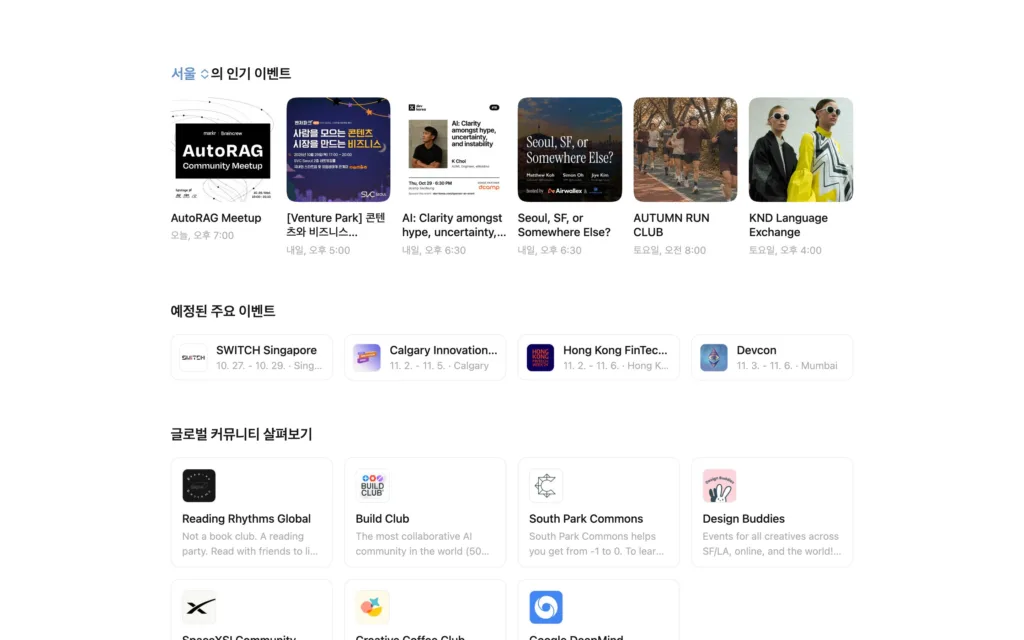Click the 내일, 오후 5:00 event time
This screenshot has height=640, width=1024.
coord(318,250)
